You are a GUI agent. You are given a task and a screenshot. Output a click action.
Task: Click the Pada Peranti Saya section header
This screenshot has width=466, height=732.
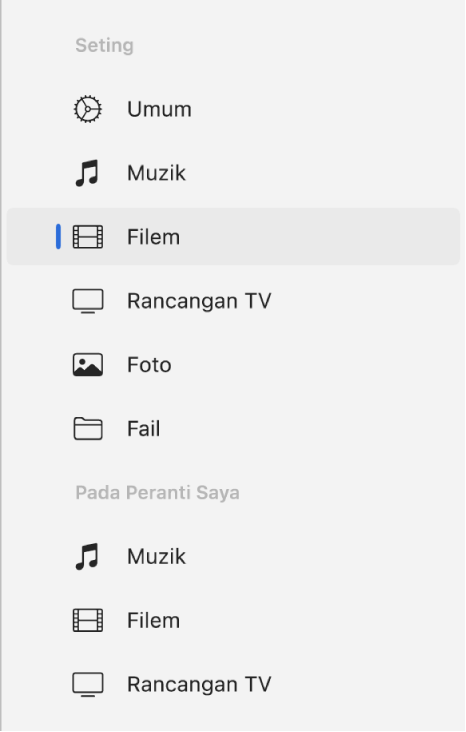click(157, 493)
